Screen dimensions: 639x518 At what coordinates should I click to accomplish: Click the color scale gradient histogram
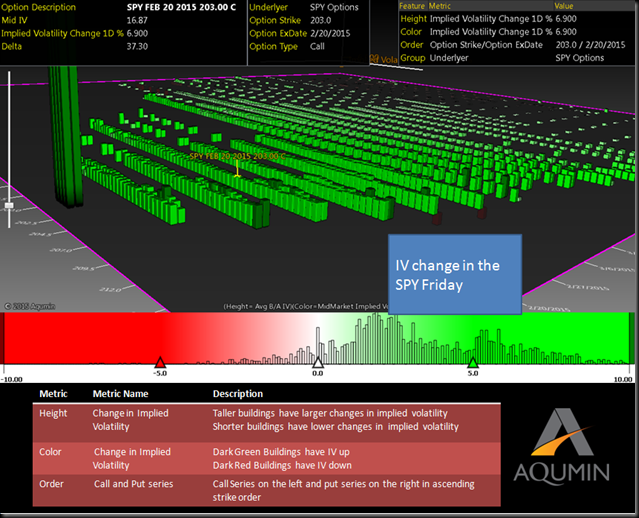pos(317,338)
